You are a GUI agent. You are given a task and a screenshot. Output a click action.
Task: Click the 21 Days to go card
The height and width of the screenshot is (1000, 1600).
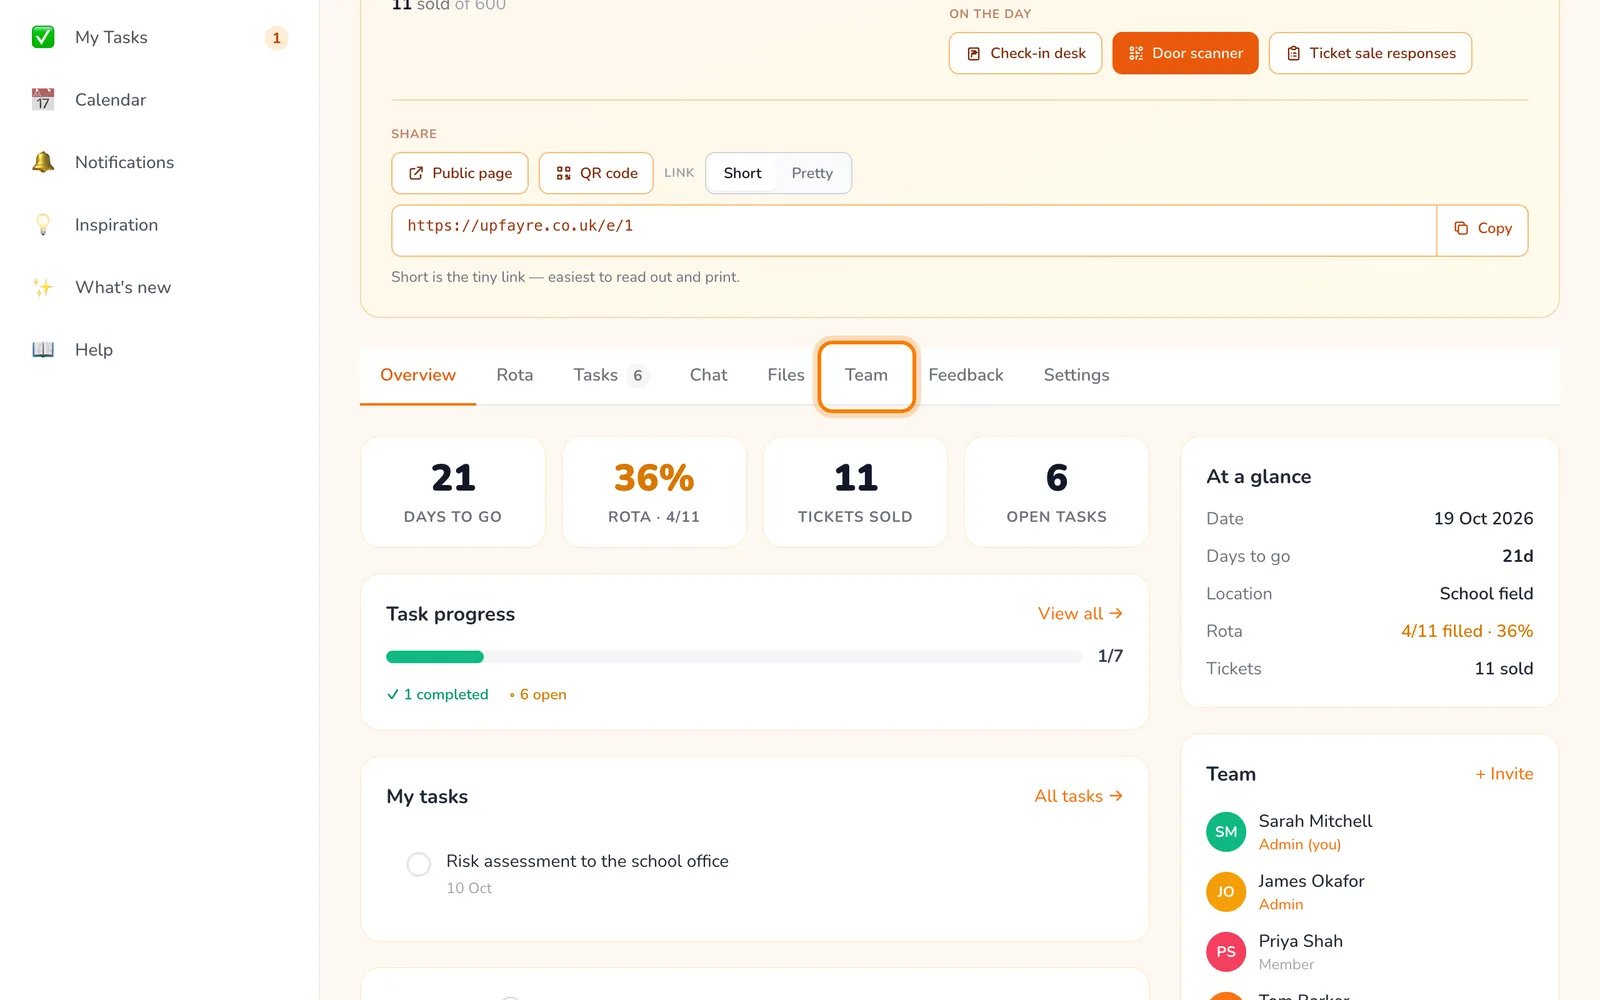(x=453, y=492)
